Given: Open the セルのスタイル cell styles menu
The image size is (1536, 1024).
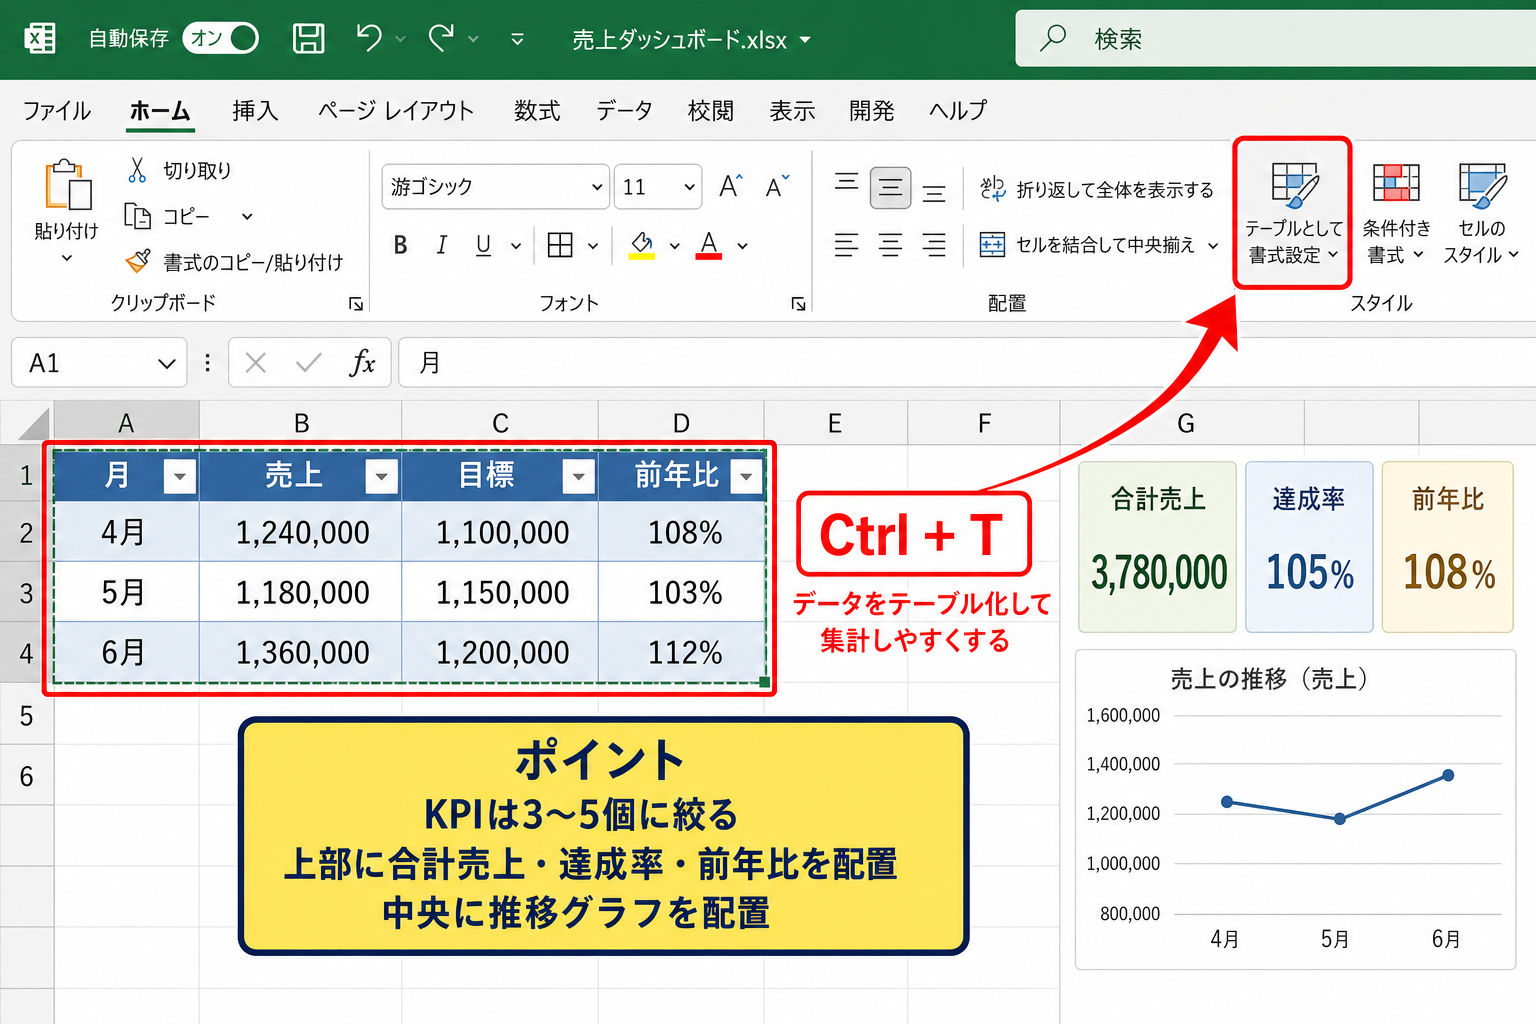Looking at the screenshot, I should [x=1481, y=213].
